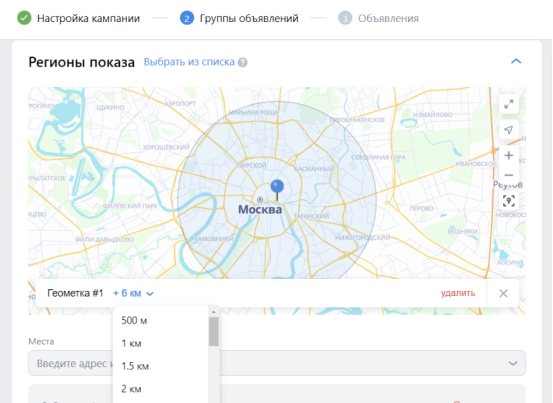The width and height of the screenshot is (553, 403).
Task: Select 500 м radius option
Action: 160,320
